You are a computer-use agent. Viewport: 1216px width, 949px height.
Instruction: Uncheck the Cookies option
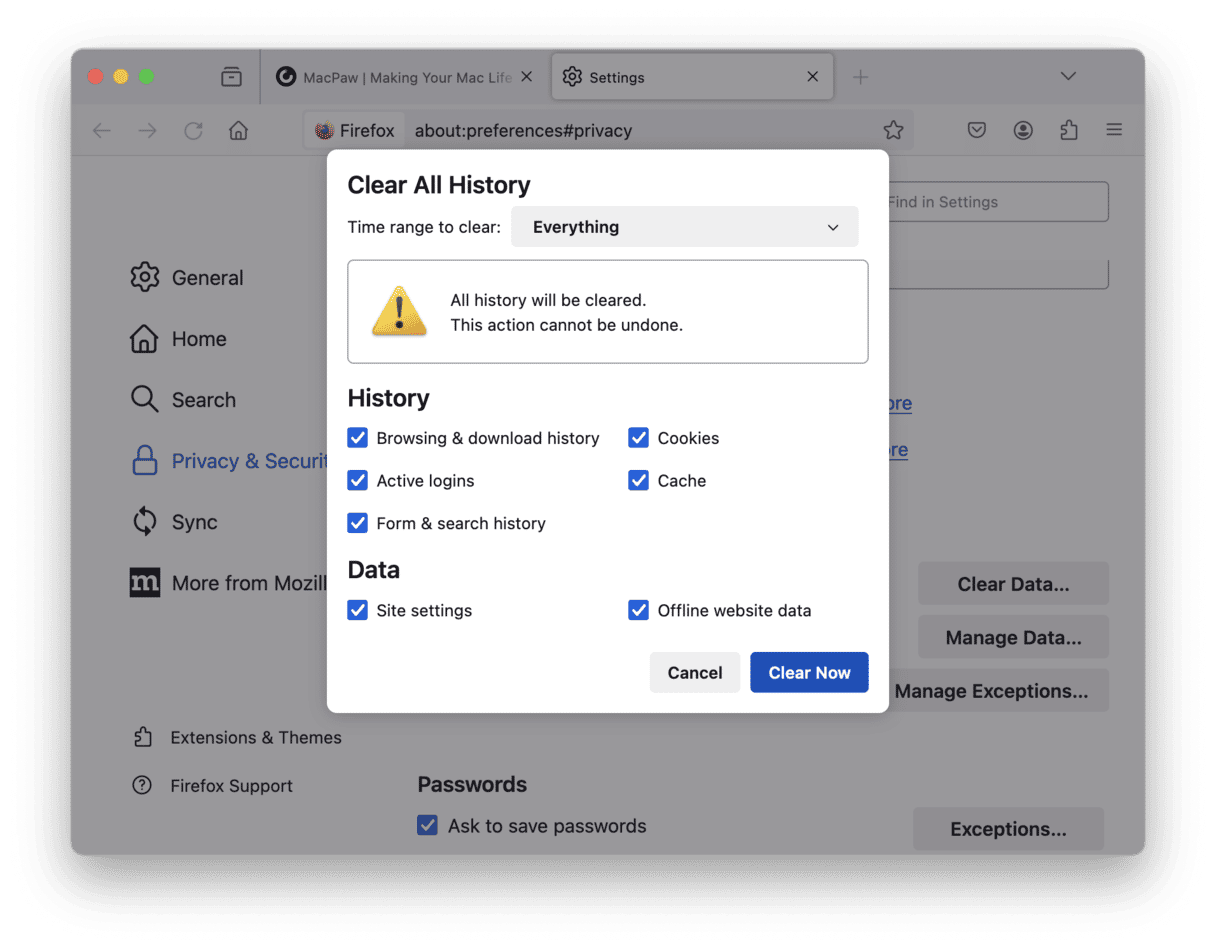[x=638, y=438]
